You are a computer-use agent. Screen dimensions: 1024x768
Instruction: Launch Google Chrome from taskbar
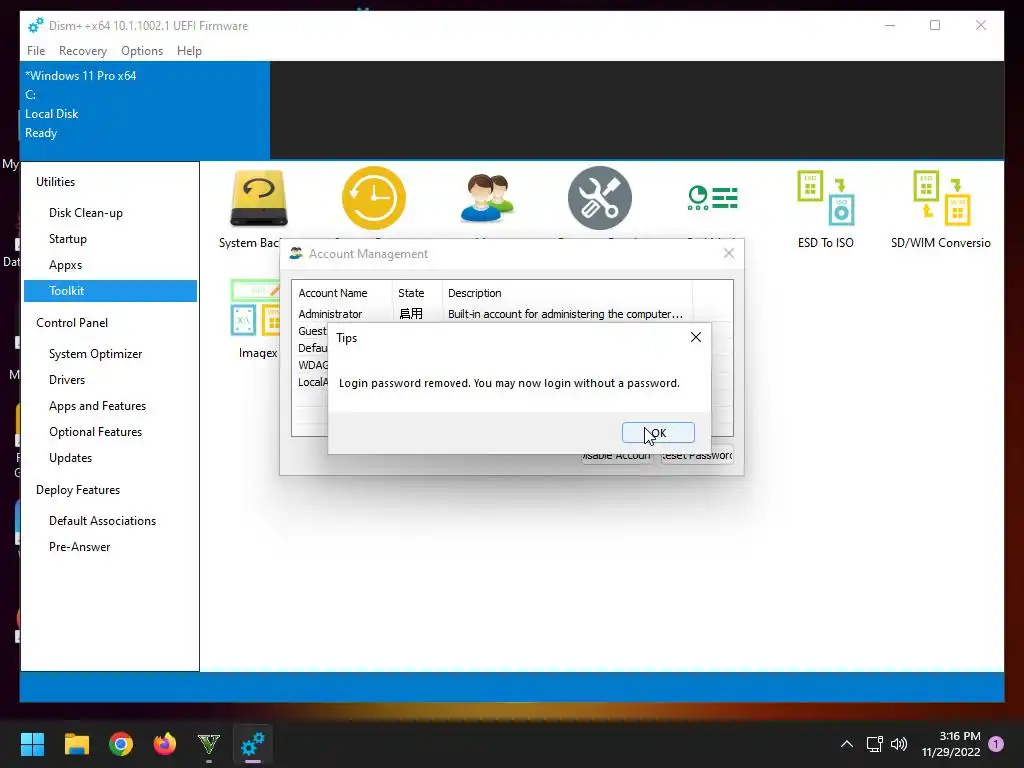[121, 744]
